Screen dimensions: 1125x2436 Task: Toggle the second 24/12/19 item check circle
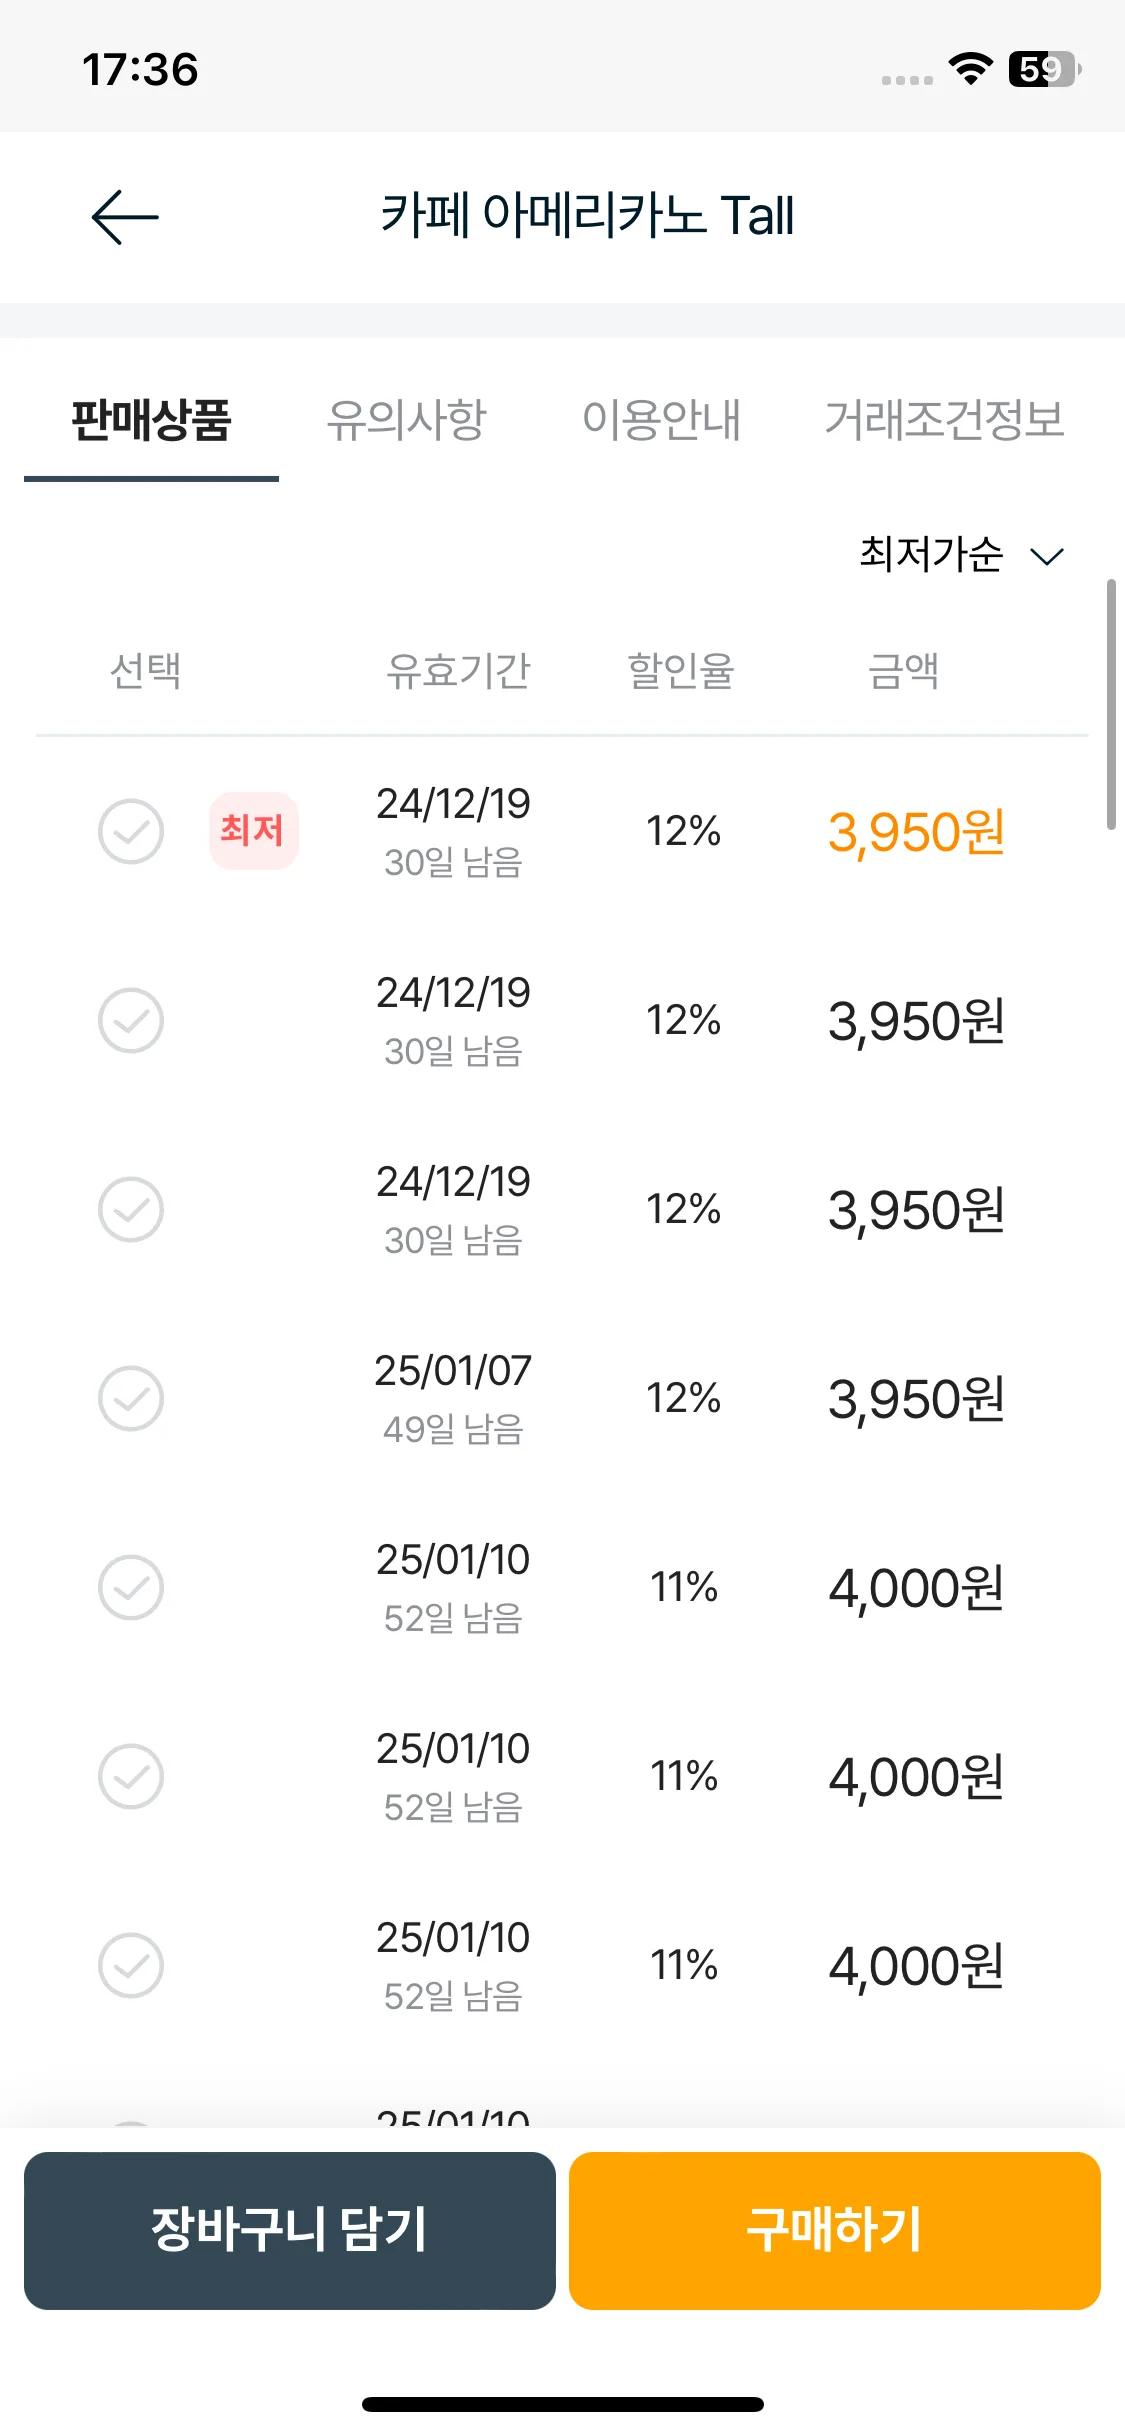pos(131,1020)
